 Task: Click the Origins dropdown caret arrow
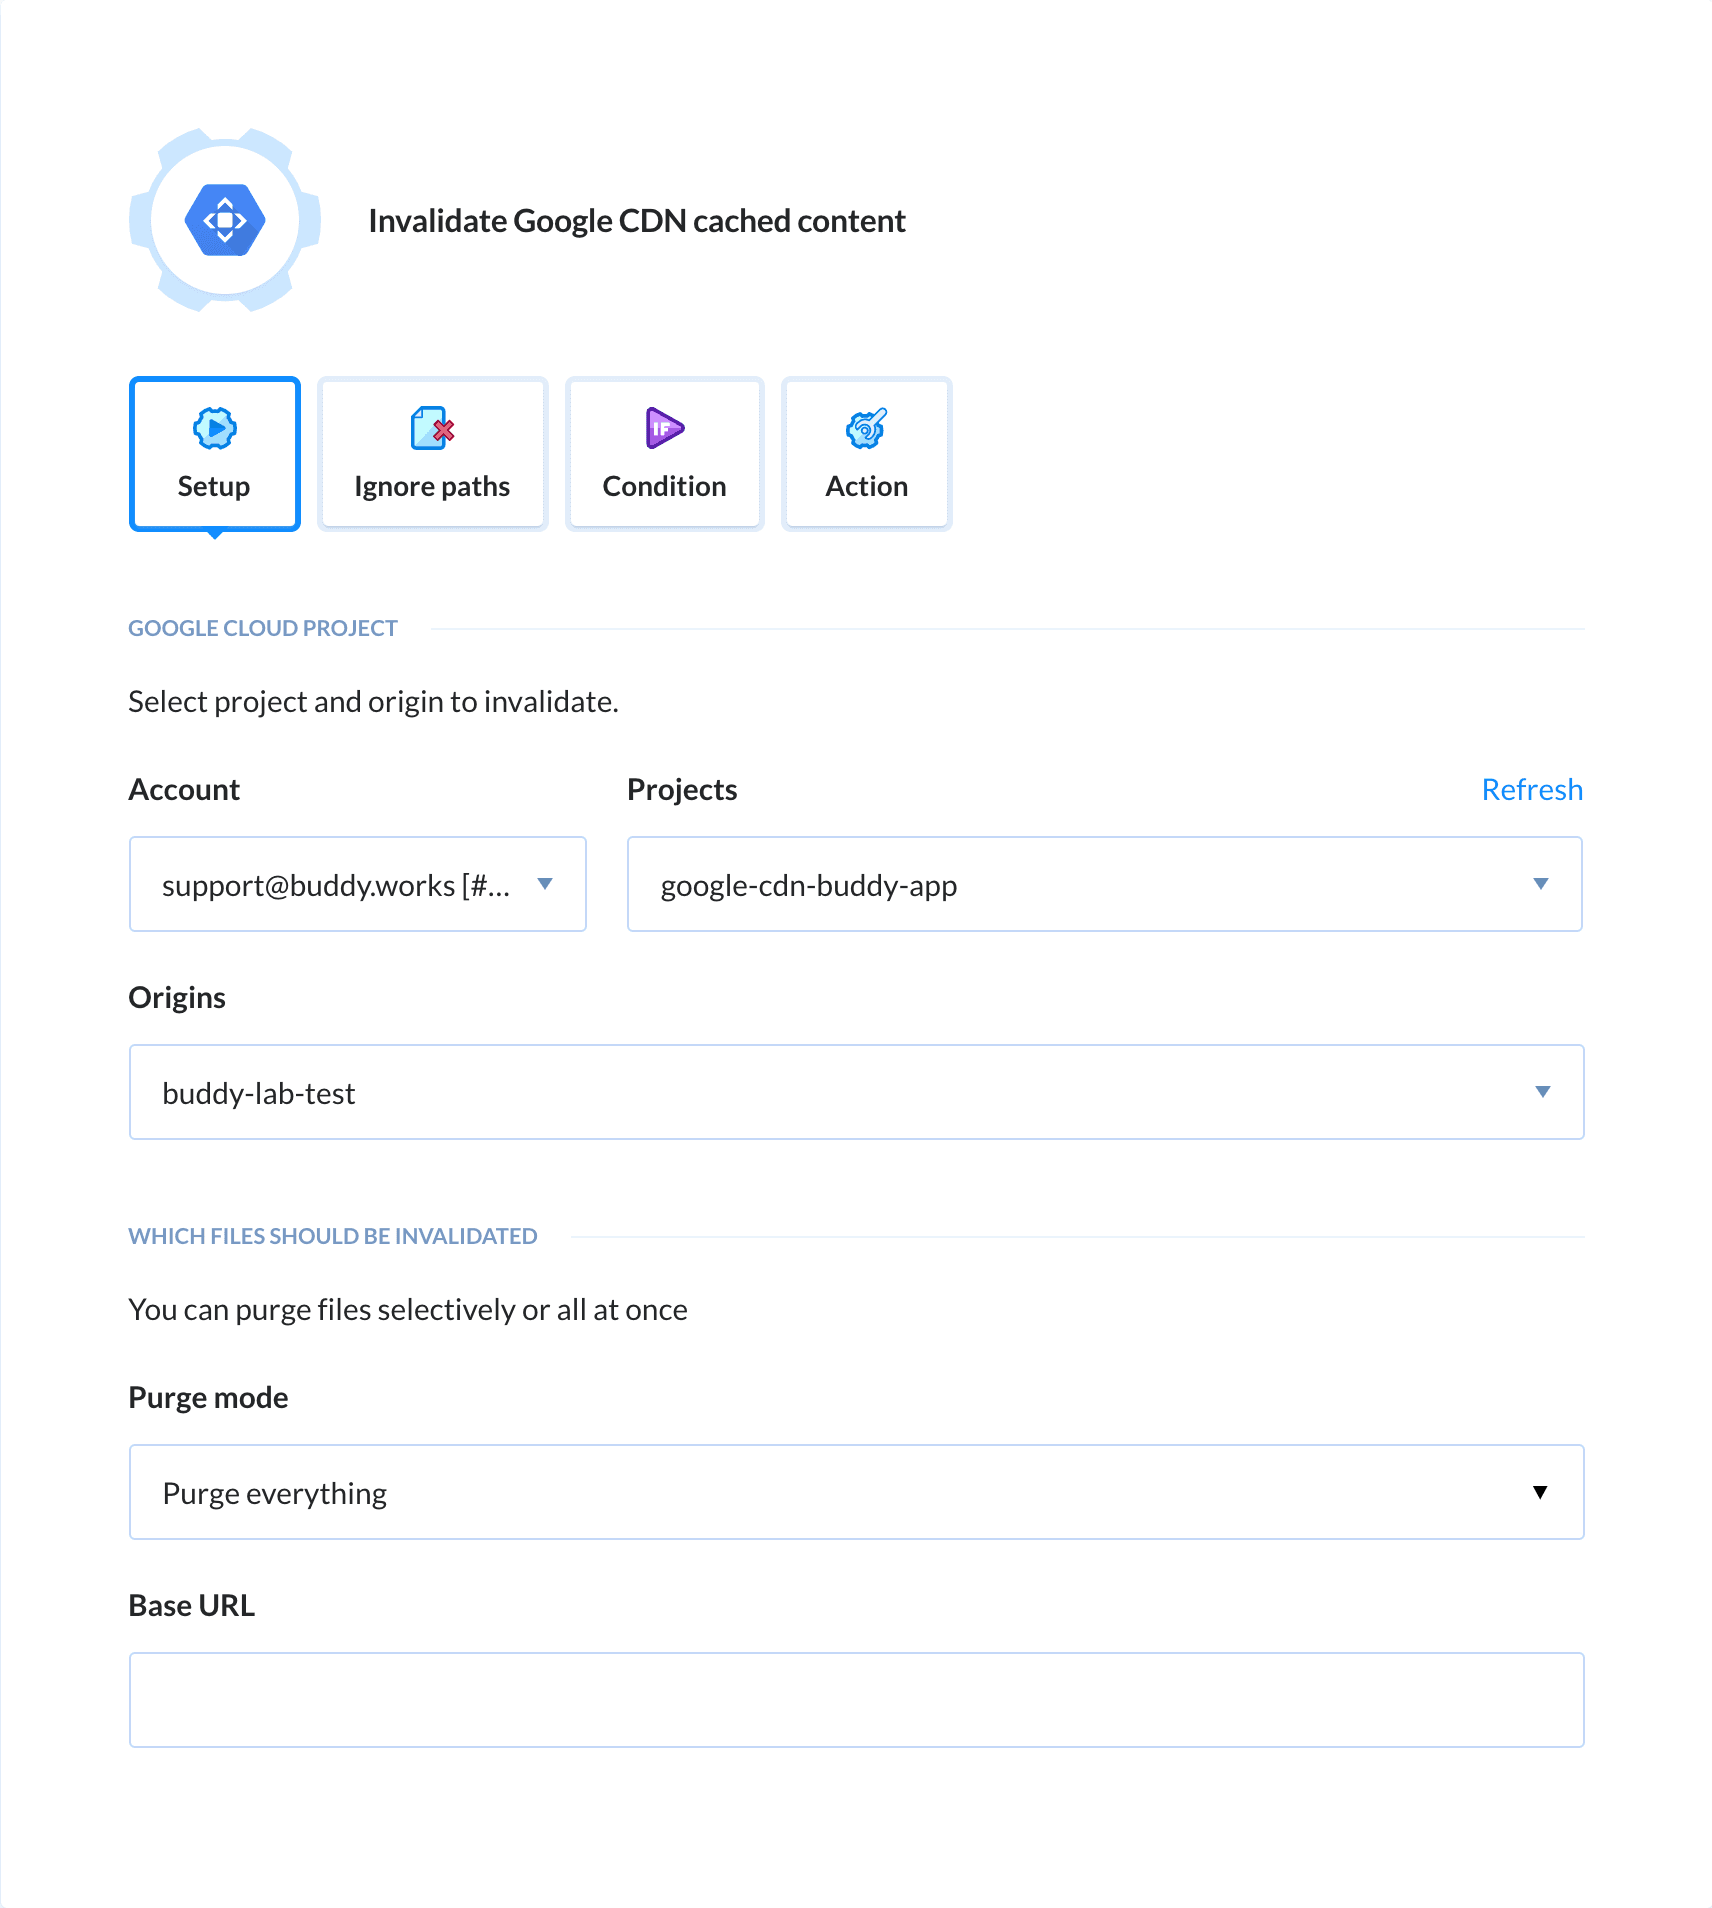(1543, 1092)
